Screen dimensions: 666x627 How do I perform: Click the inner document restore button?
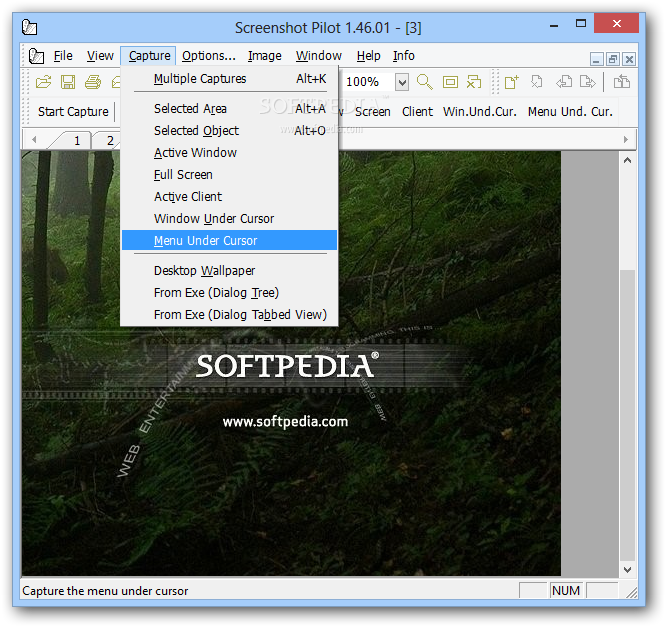[x=612, y=59]
